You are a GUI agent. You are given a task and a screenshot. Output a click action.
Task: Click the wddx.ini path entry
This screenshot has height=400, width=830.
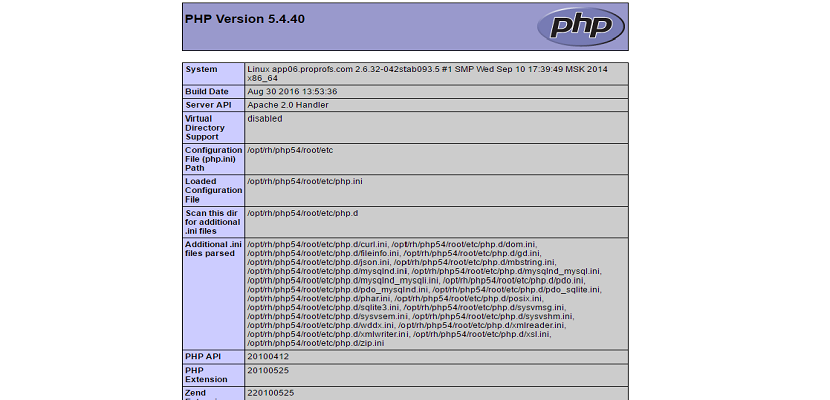(320, 325)
